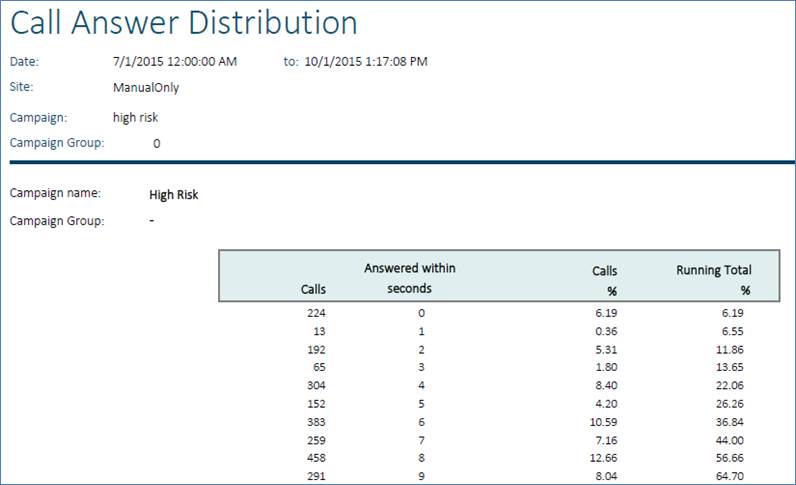Screen dimensions: 796x485
Task: Click the Call Answer Distribution report title
Action: tap(184, 25)
